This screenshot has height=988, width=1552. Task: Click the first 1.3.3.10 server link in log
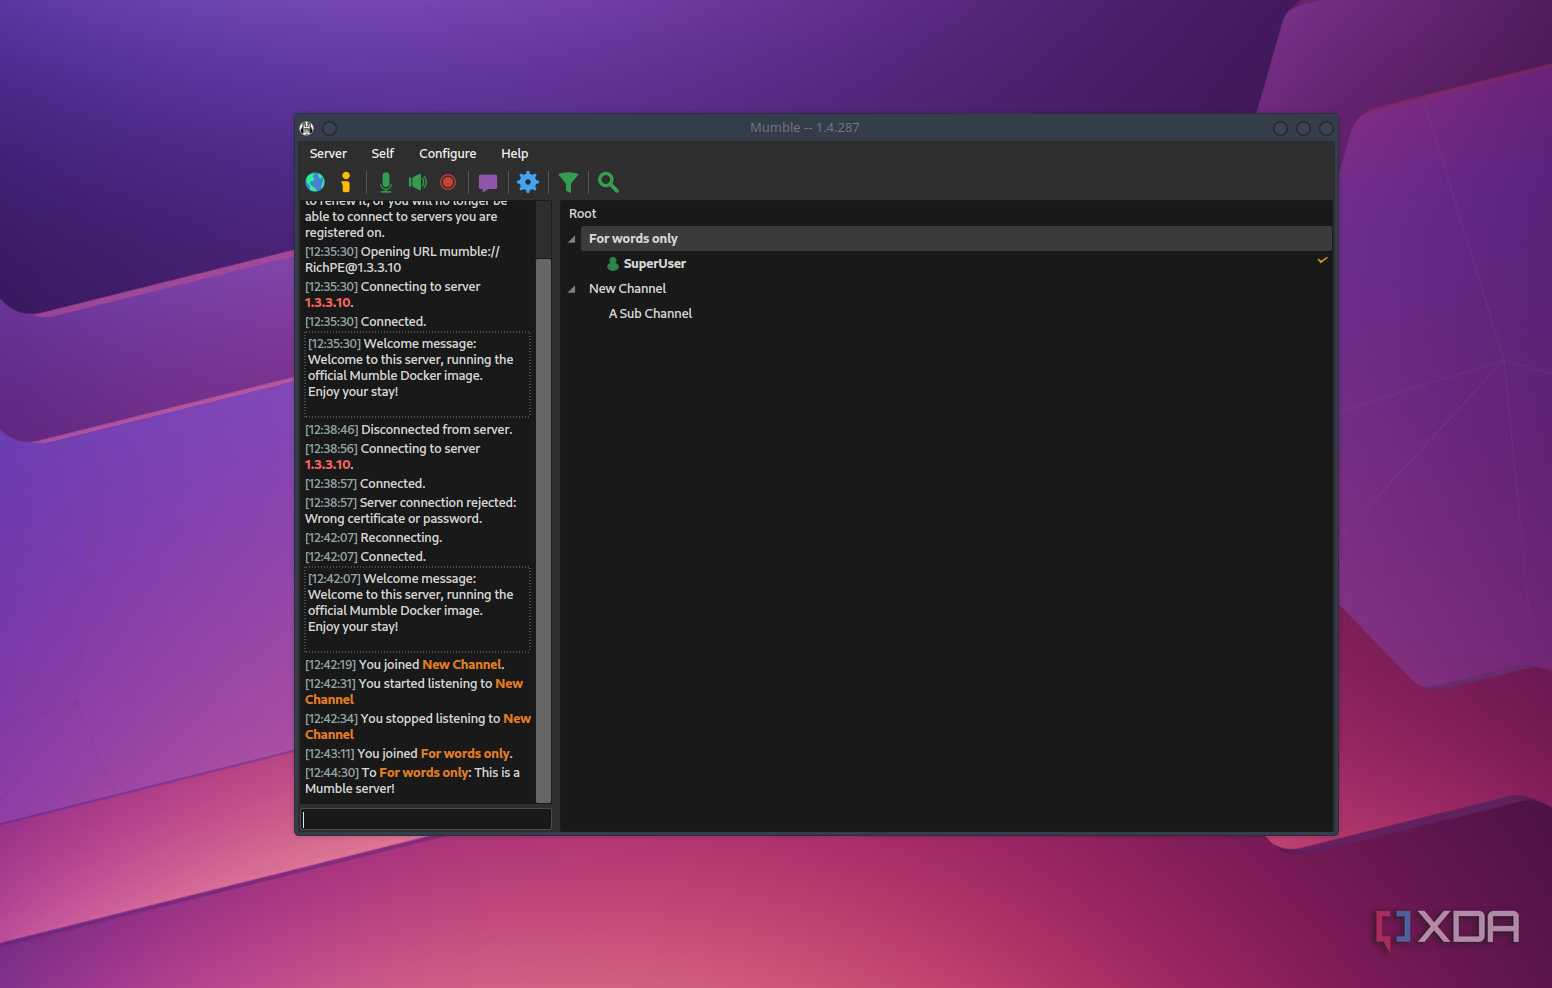328,303
